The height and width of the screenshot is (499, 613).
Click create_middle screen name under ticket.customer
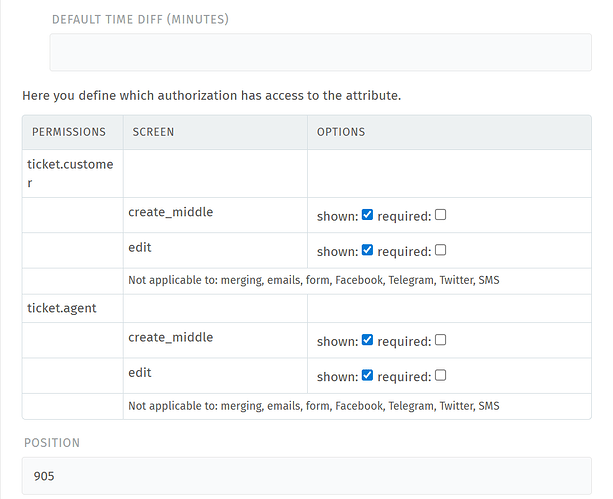[x=171, y=212]
